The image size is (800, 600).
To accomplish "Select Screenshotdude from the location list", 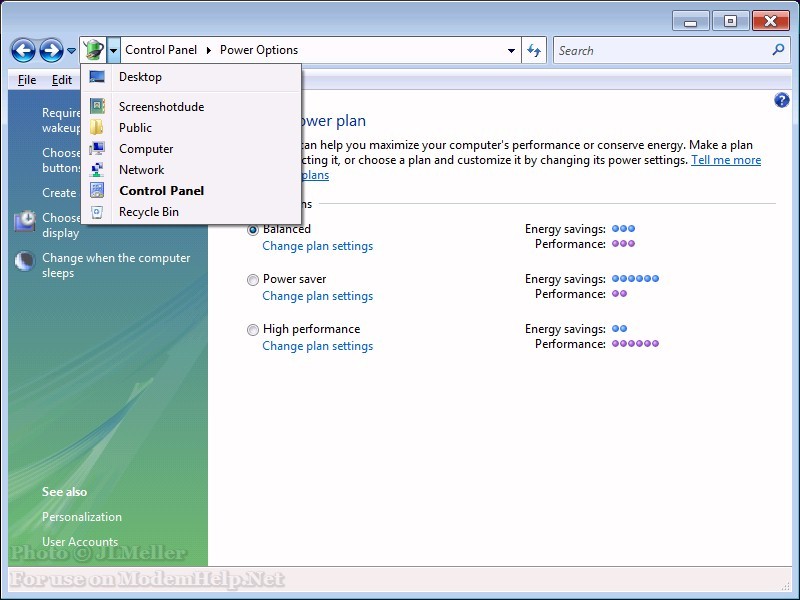I will point(191,107).
